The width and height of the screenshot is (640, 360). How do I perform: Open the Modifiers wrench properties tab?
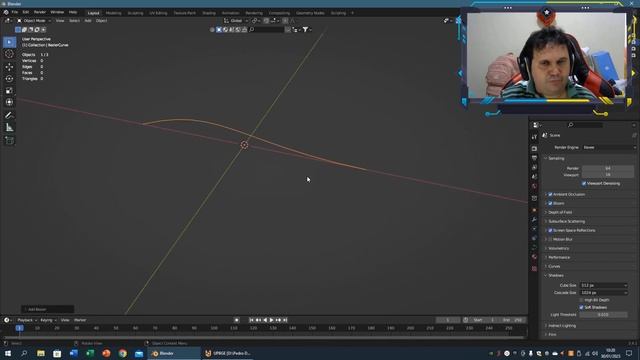coord(534,220)
